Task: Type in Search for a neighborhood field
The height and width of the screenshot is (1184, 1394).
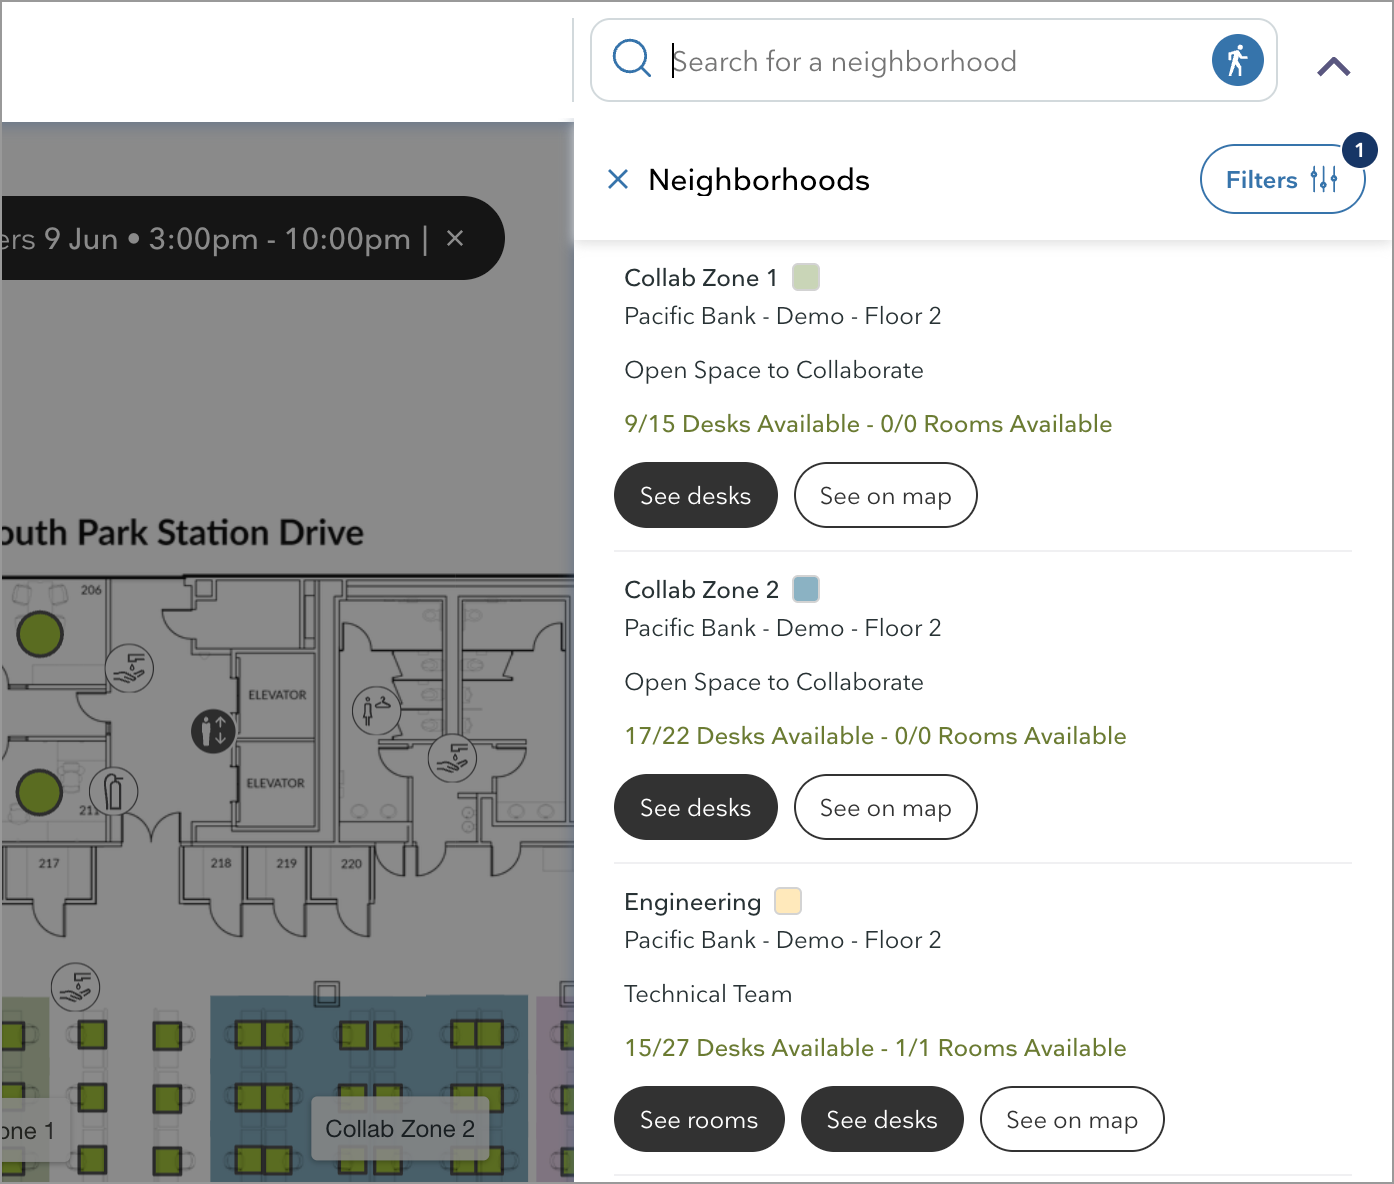Action: [x=930, y=61]
